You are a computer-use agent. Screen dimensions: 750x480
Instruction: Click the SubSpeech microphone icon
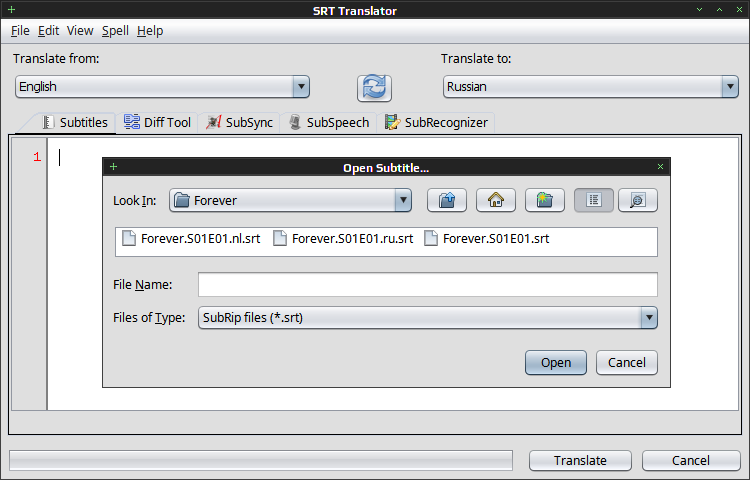tap(295, 122)
